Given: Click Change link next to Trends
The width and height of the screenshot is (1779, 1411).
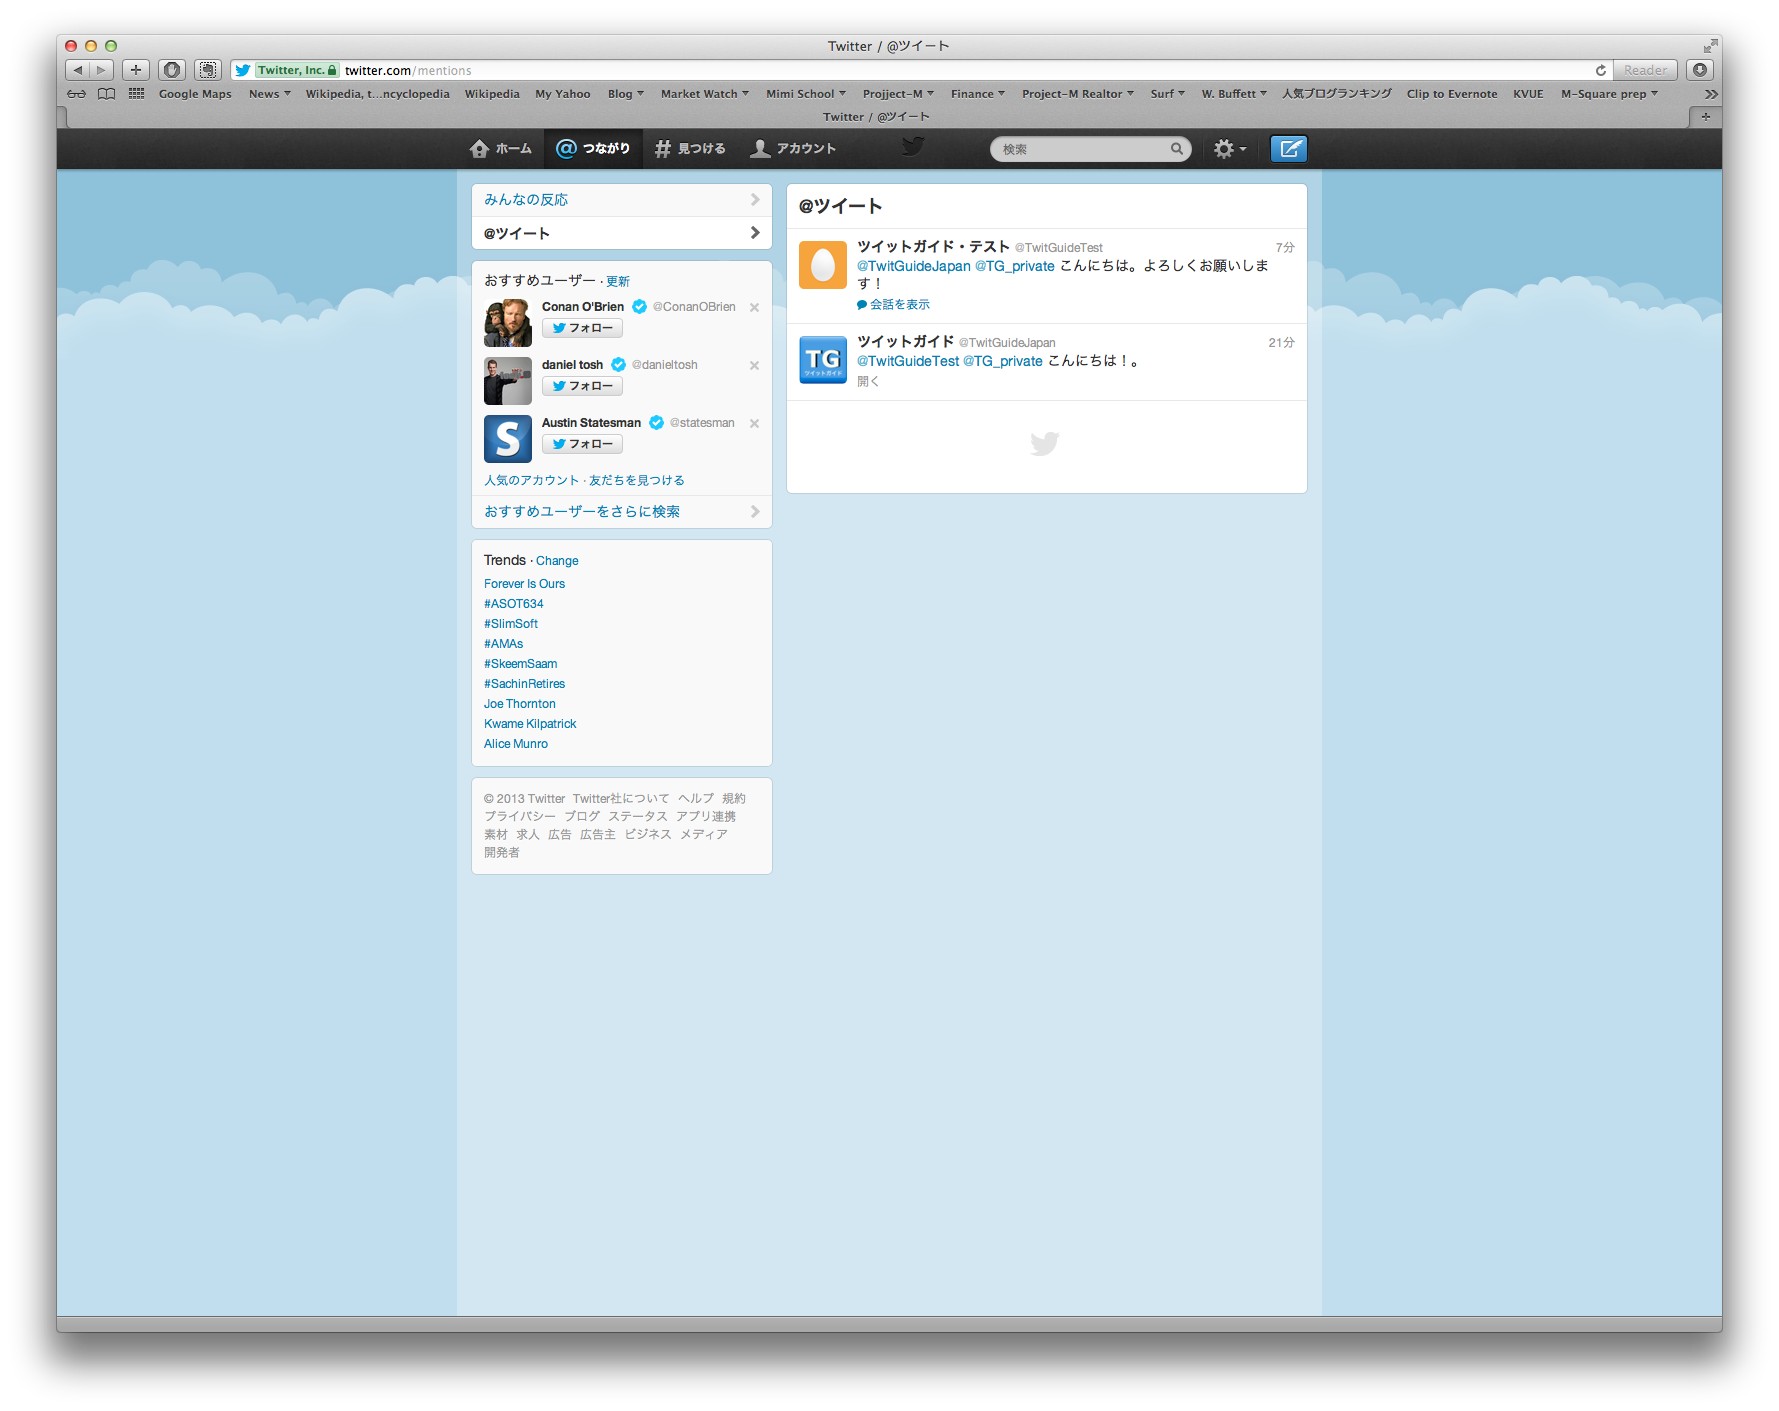Looking at the screenshot, I should 557,561.
